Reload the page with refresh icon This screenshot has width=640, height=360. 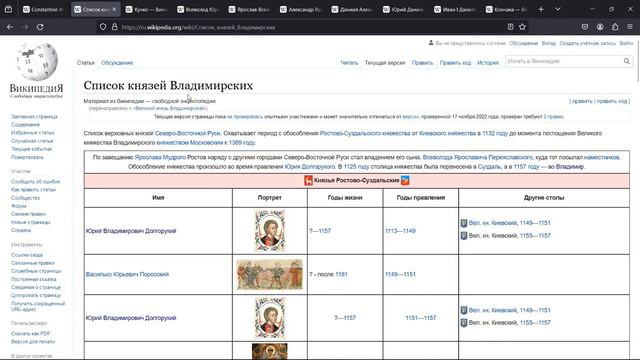pos(40,27)
